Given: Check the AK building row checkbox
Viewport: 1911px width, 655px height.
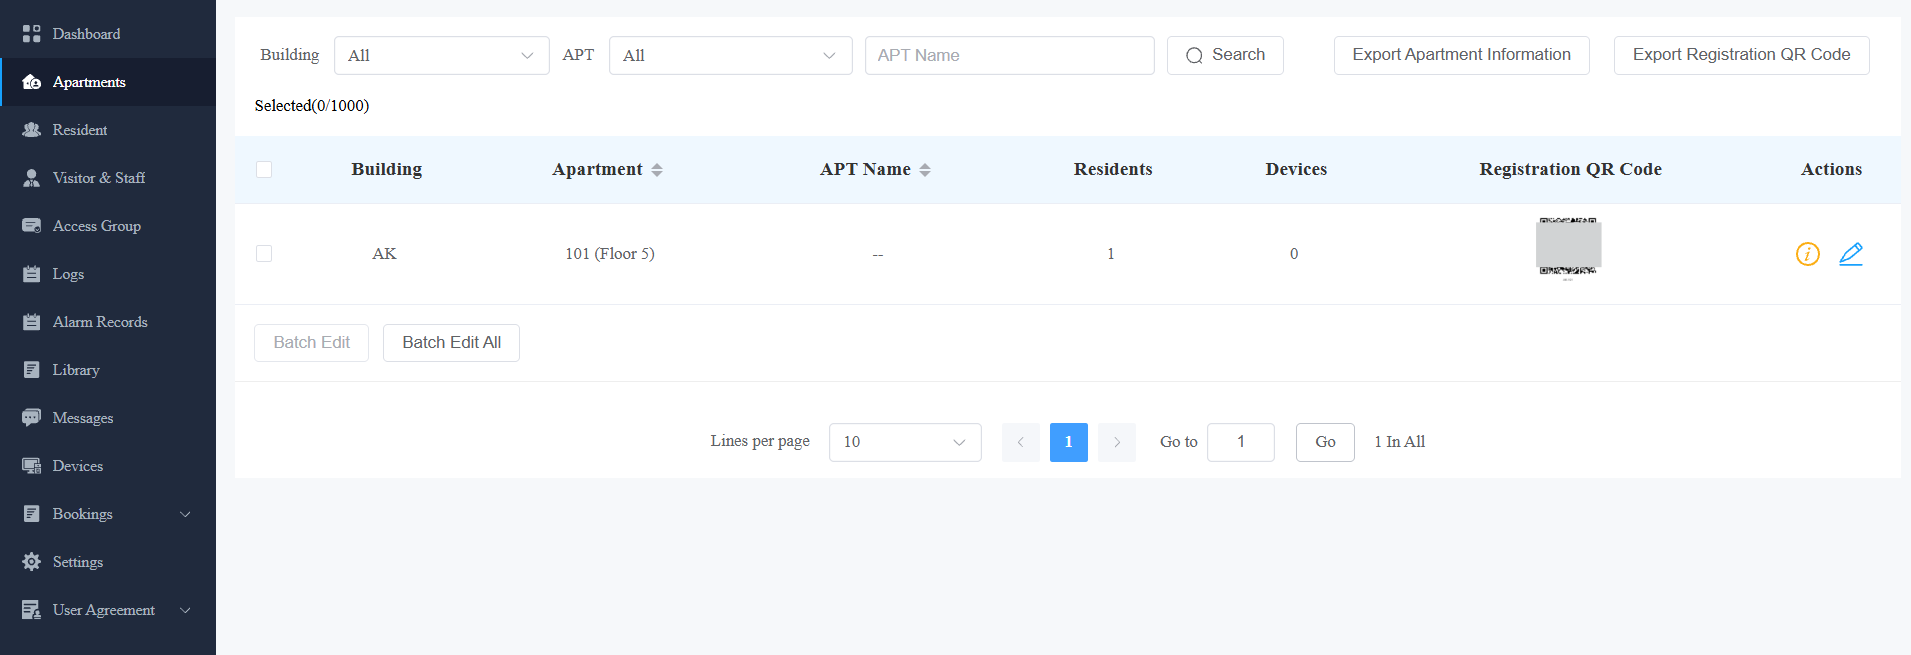Looking at the screenshot, I should click(264, 254).
